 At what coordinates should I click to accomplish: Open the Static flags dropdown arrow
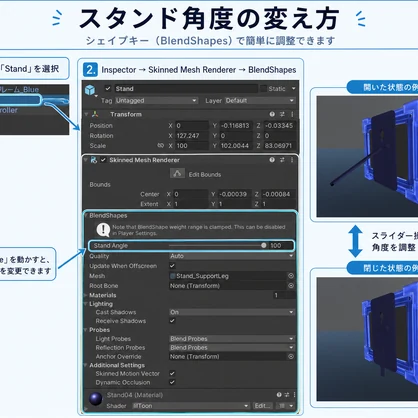click(x=293, y=89)
